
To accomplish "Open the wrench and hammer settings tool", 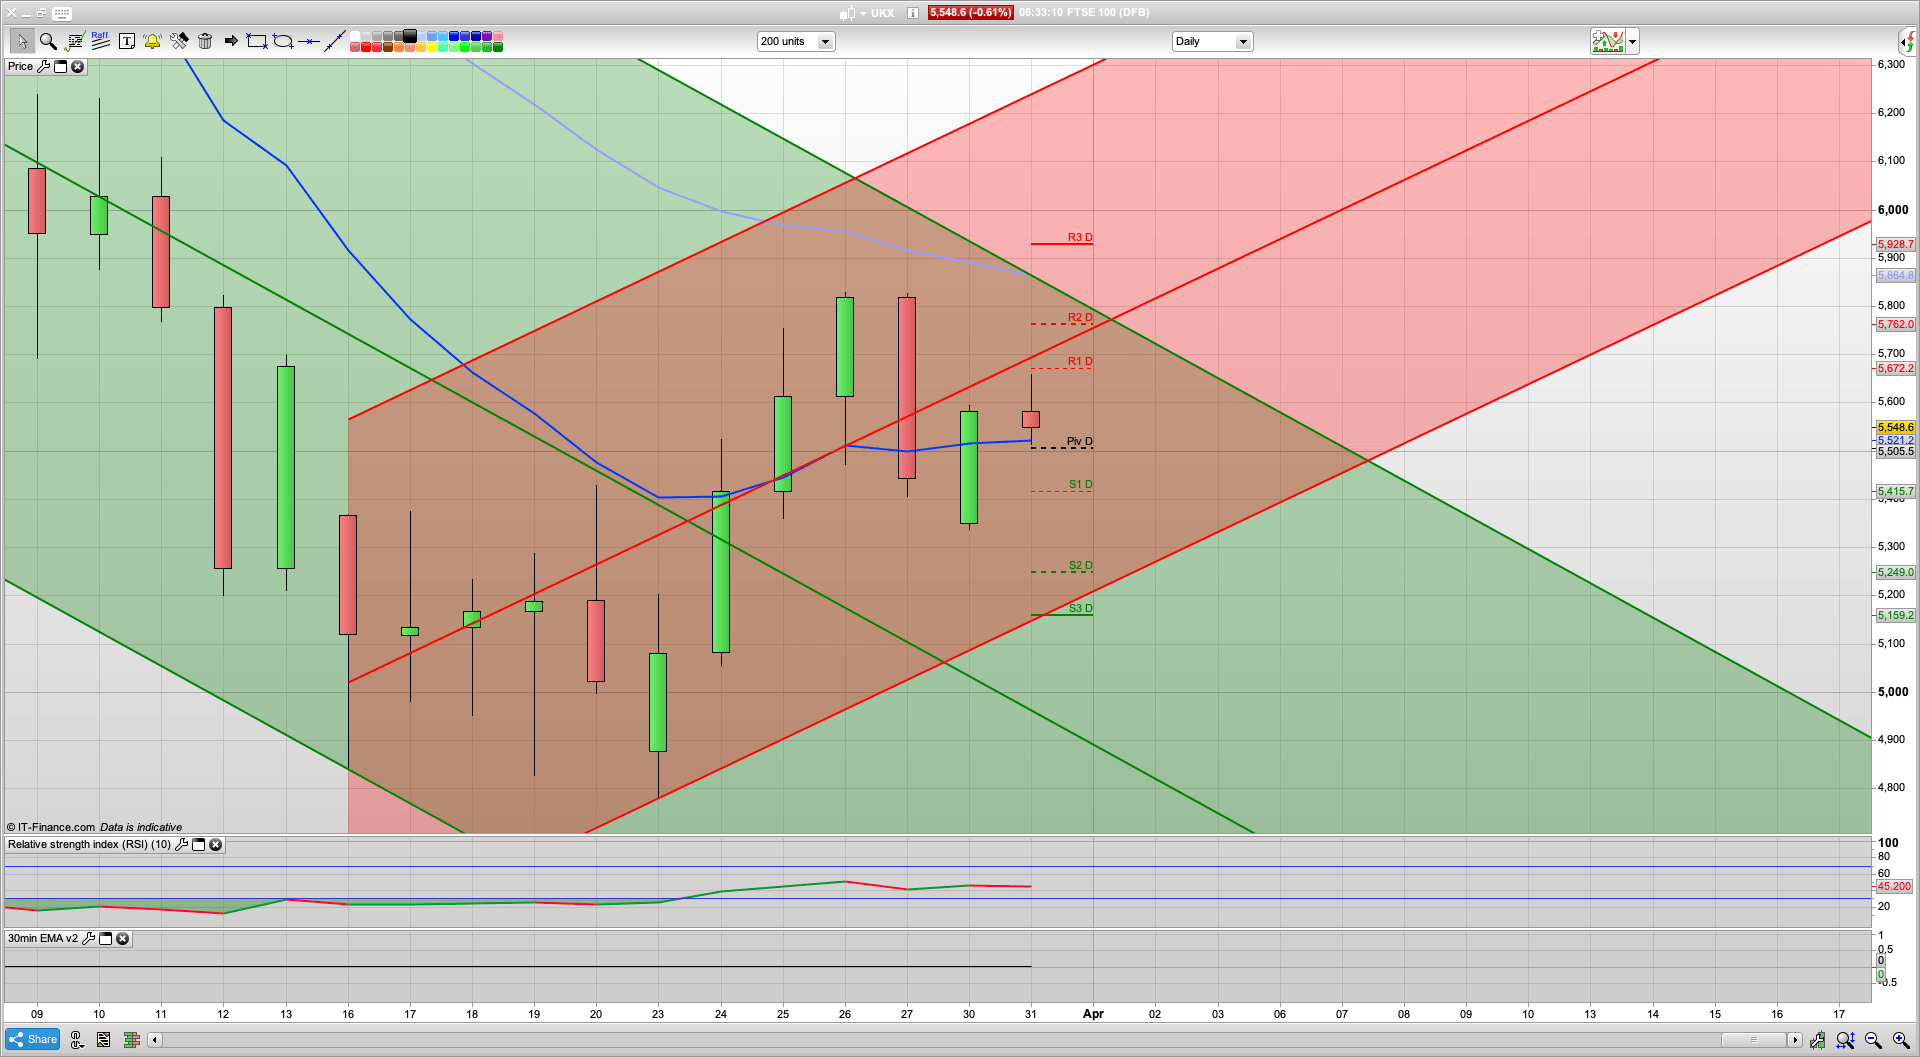I will pyautogui.click(x=179, y=41).
